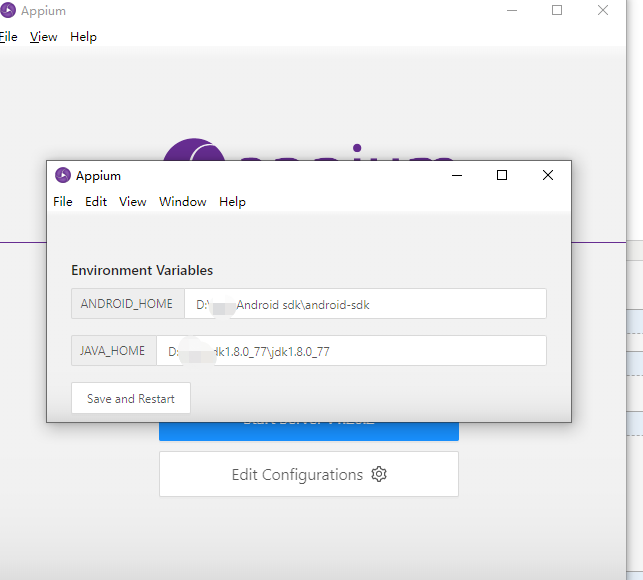Maximize the background Appium window
The image size is (643, 580).
pyautogui.click(x=557, y=10)
